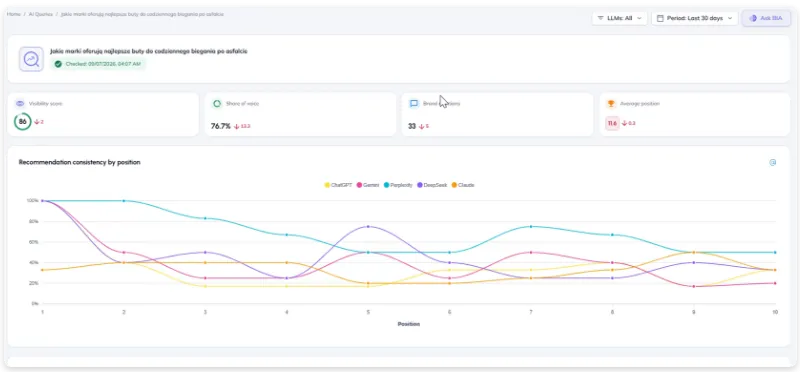Click the Visibility score eye icon
The width and height of the screenshot is (800, 372).
(20, 104)
